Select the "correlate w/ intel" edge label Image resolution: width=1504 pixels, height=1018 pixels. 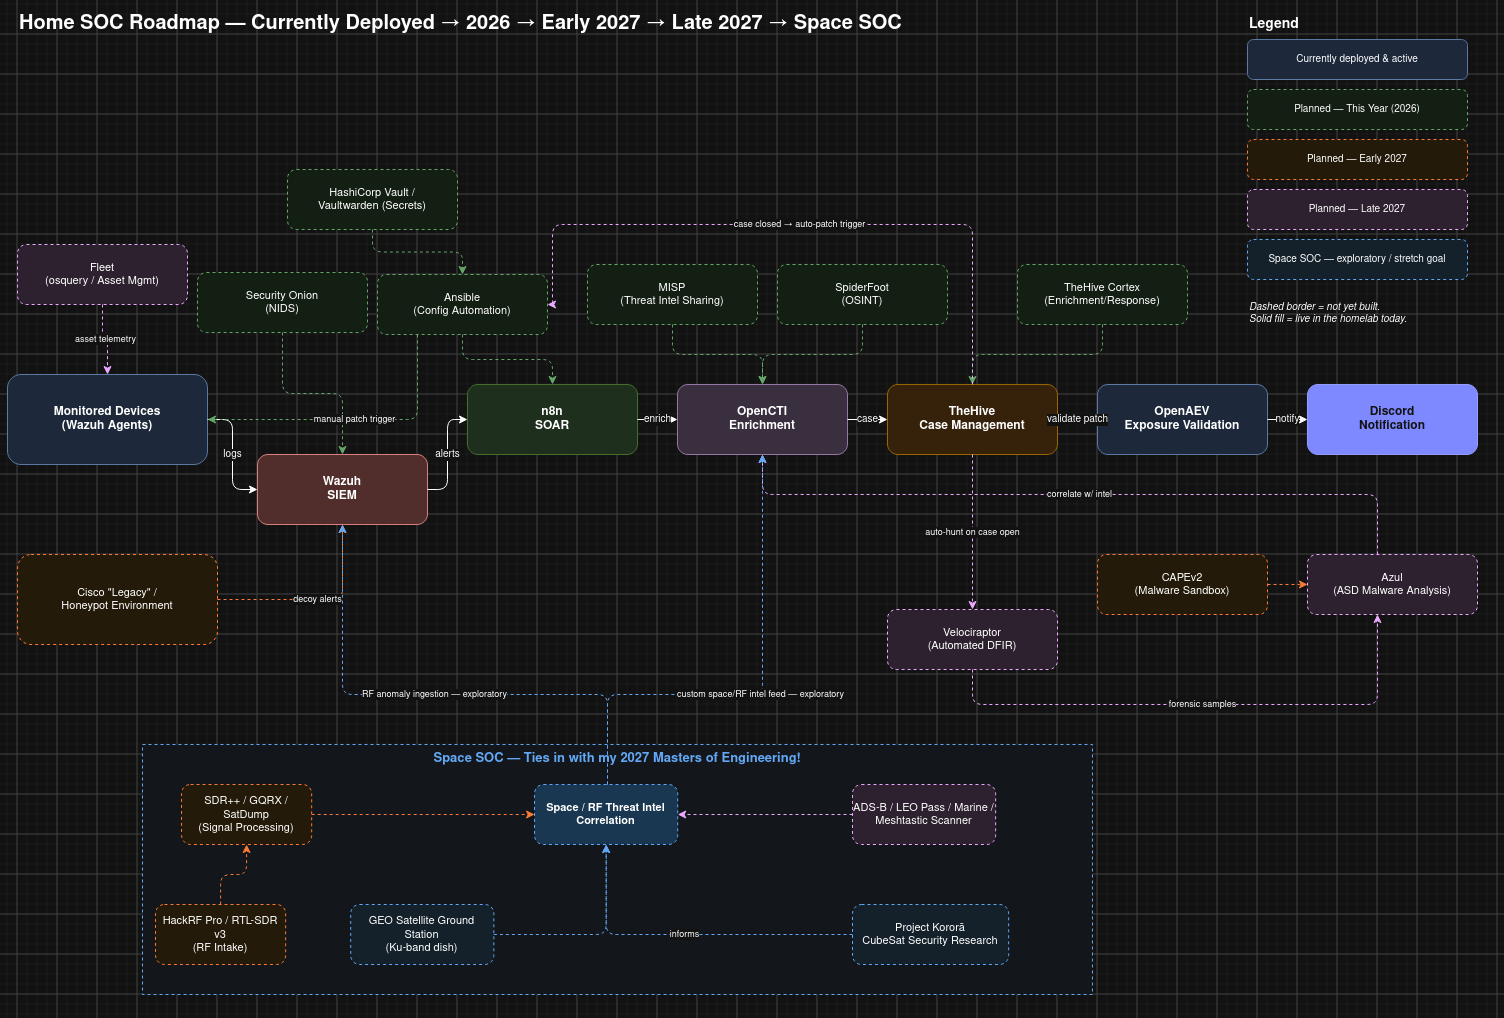pyautogui.click(x=1080, y=494)
